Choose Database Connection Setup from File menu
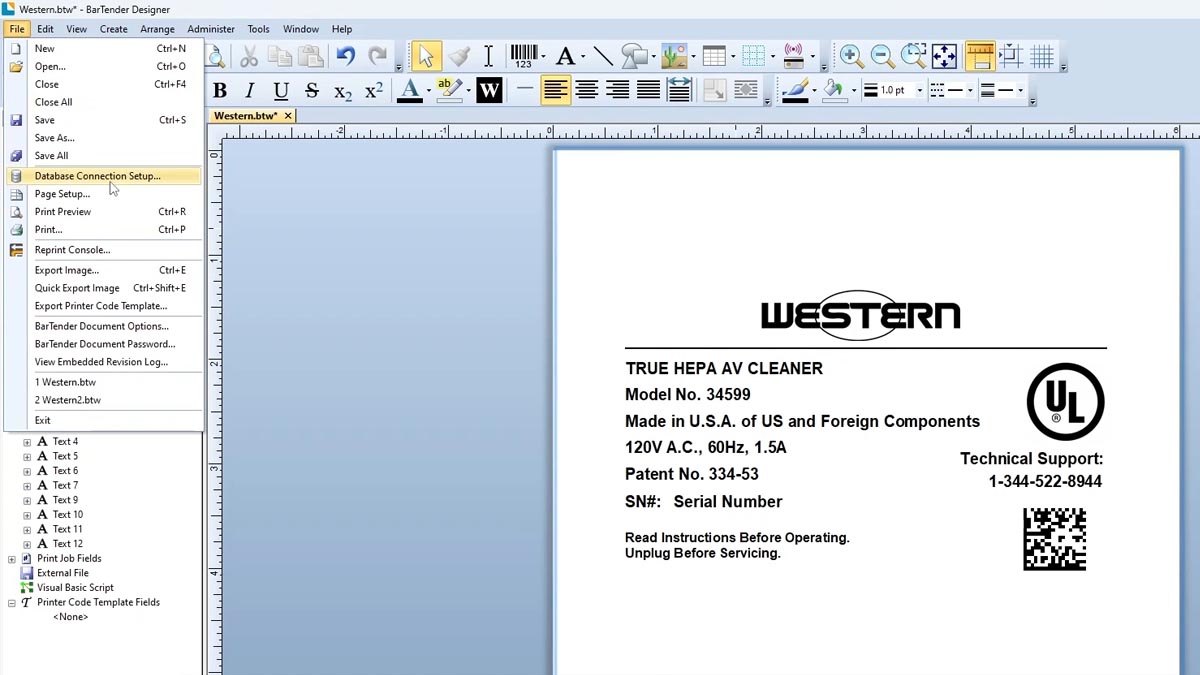 pyautogui.click(x=97, y=176)
